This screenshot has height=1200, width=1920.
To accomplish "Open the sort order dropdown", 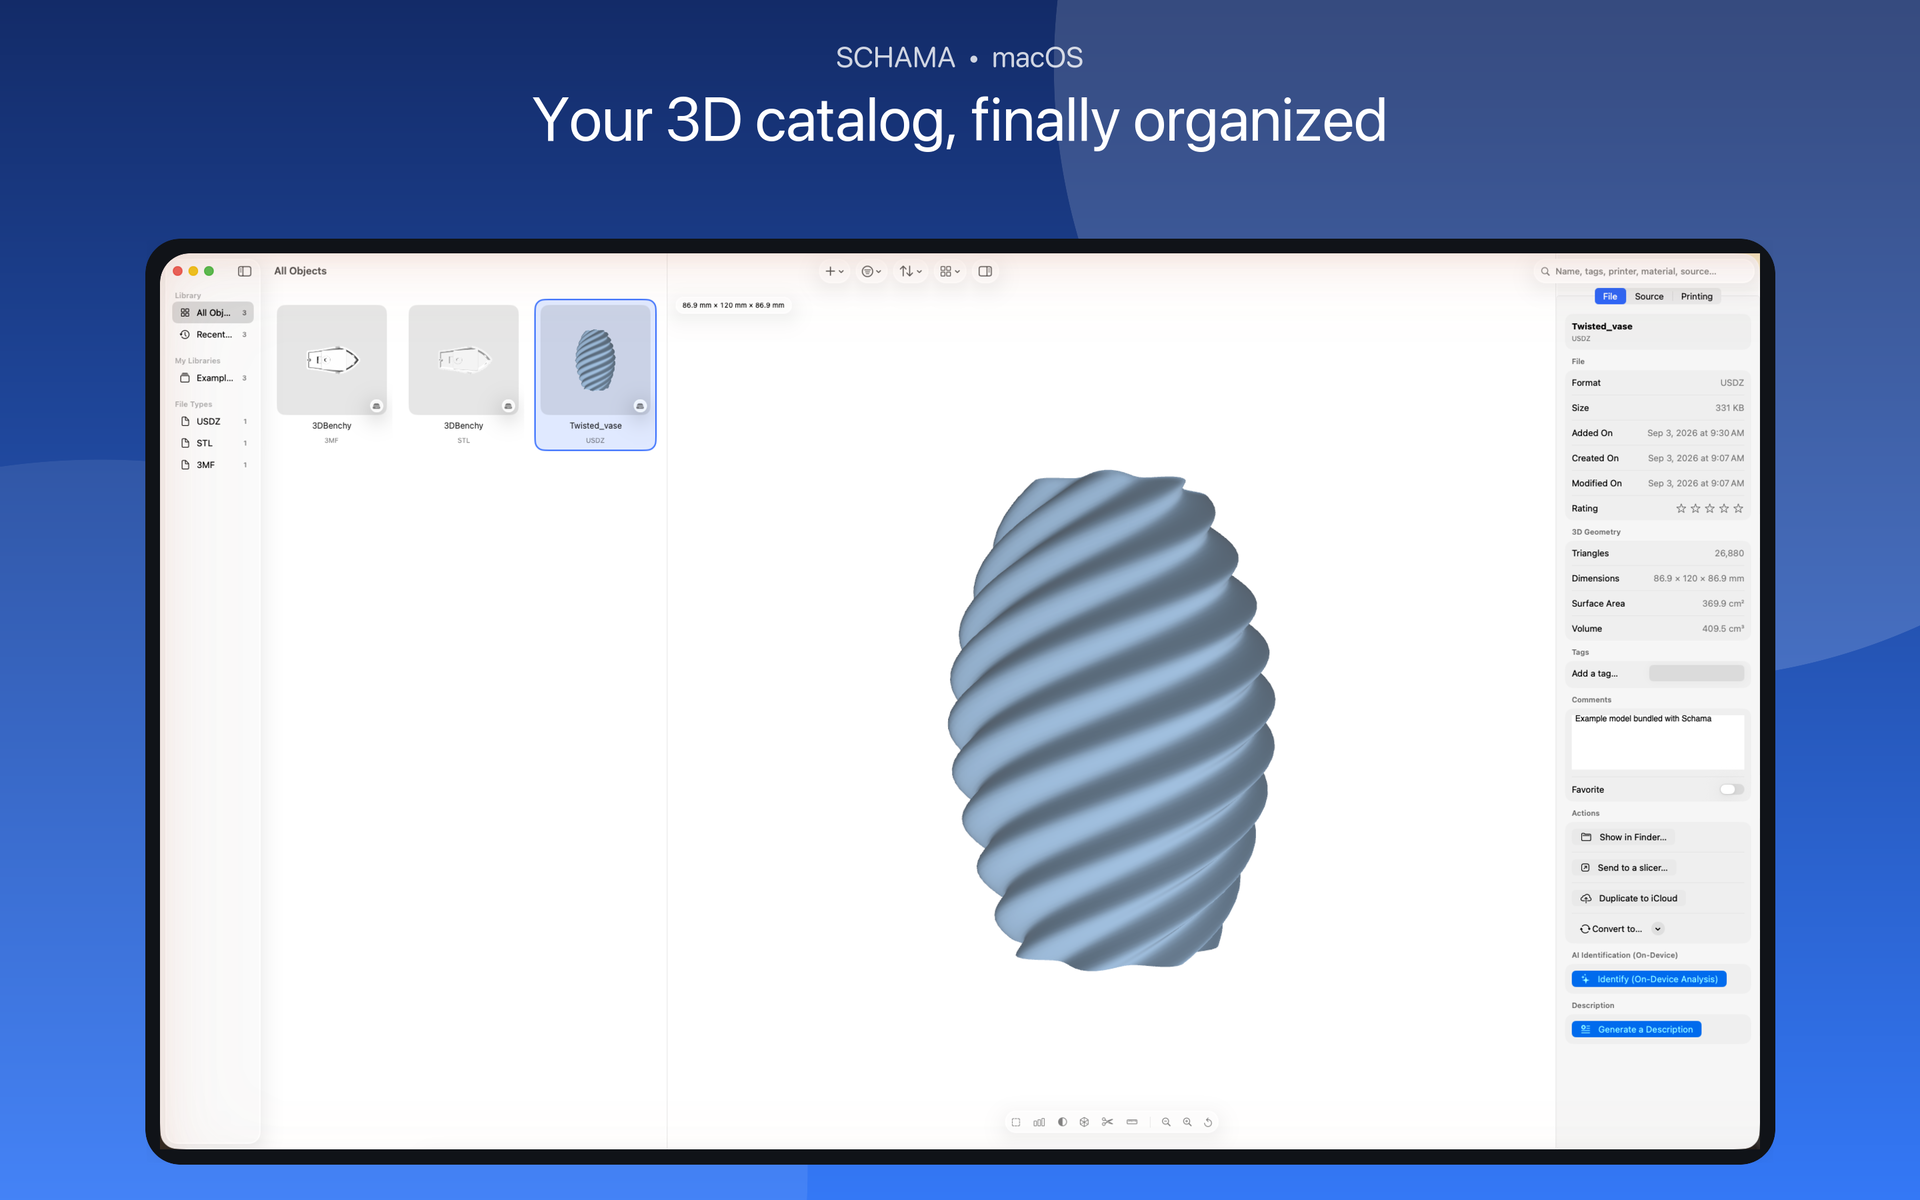I will (x=910, y=271).
